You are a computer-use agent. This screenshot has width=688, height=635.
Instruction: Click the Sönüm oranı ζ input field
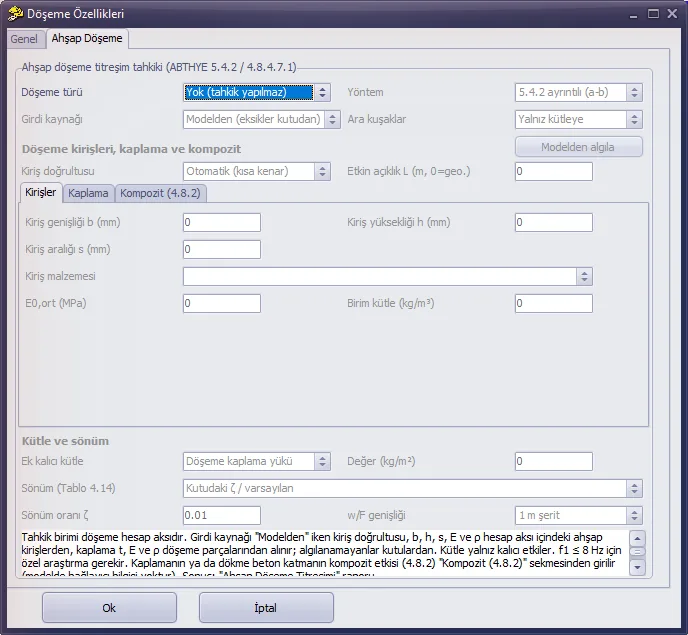222,515
